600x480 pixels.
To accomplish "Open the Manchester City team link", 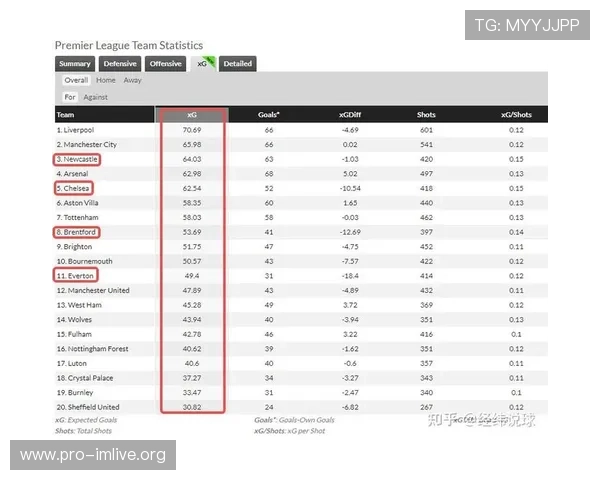I will pyautogui.click(x=86, y=145).
